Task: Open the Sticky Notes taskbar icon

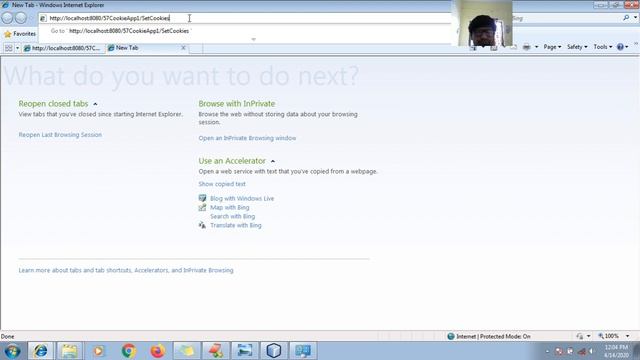Action: click(187, 351)
